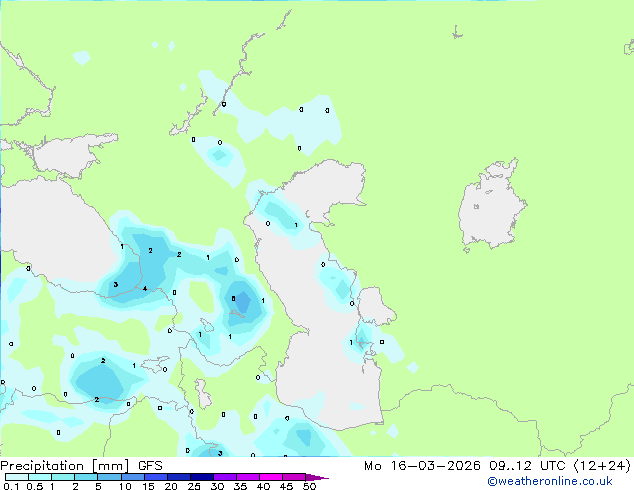This screenshot has height=490, width=634.
Task: Choose the legend swatch between 20 and 25
Action: [179, 477]
